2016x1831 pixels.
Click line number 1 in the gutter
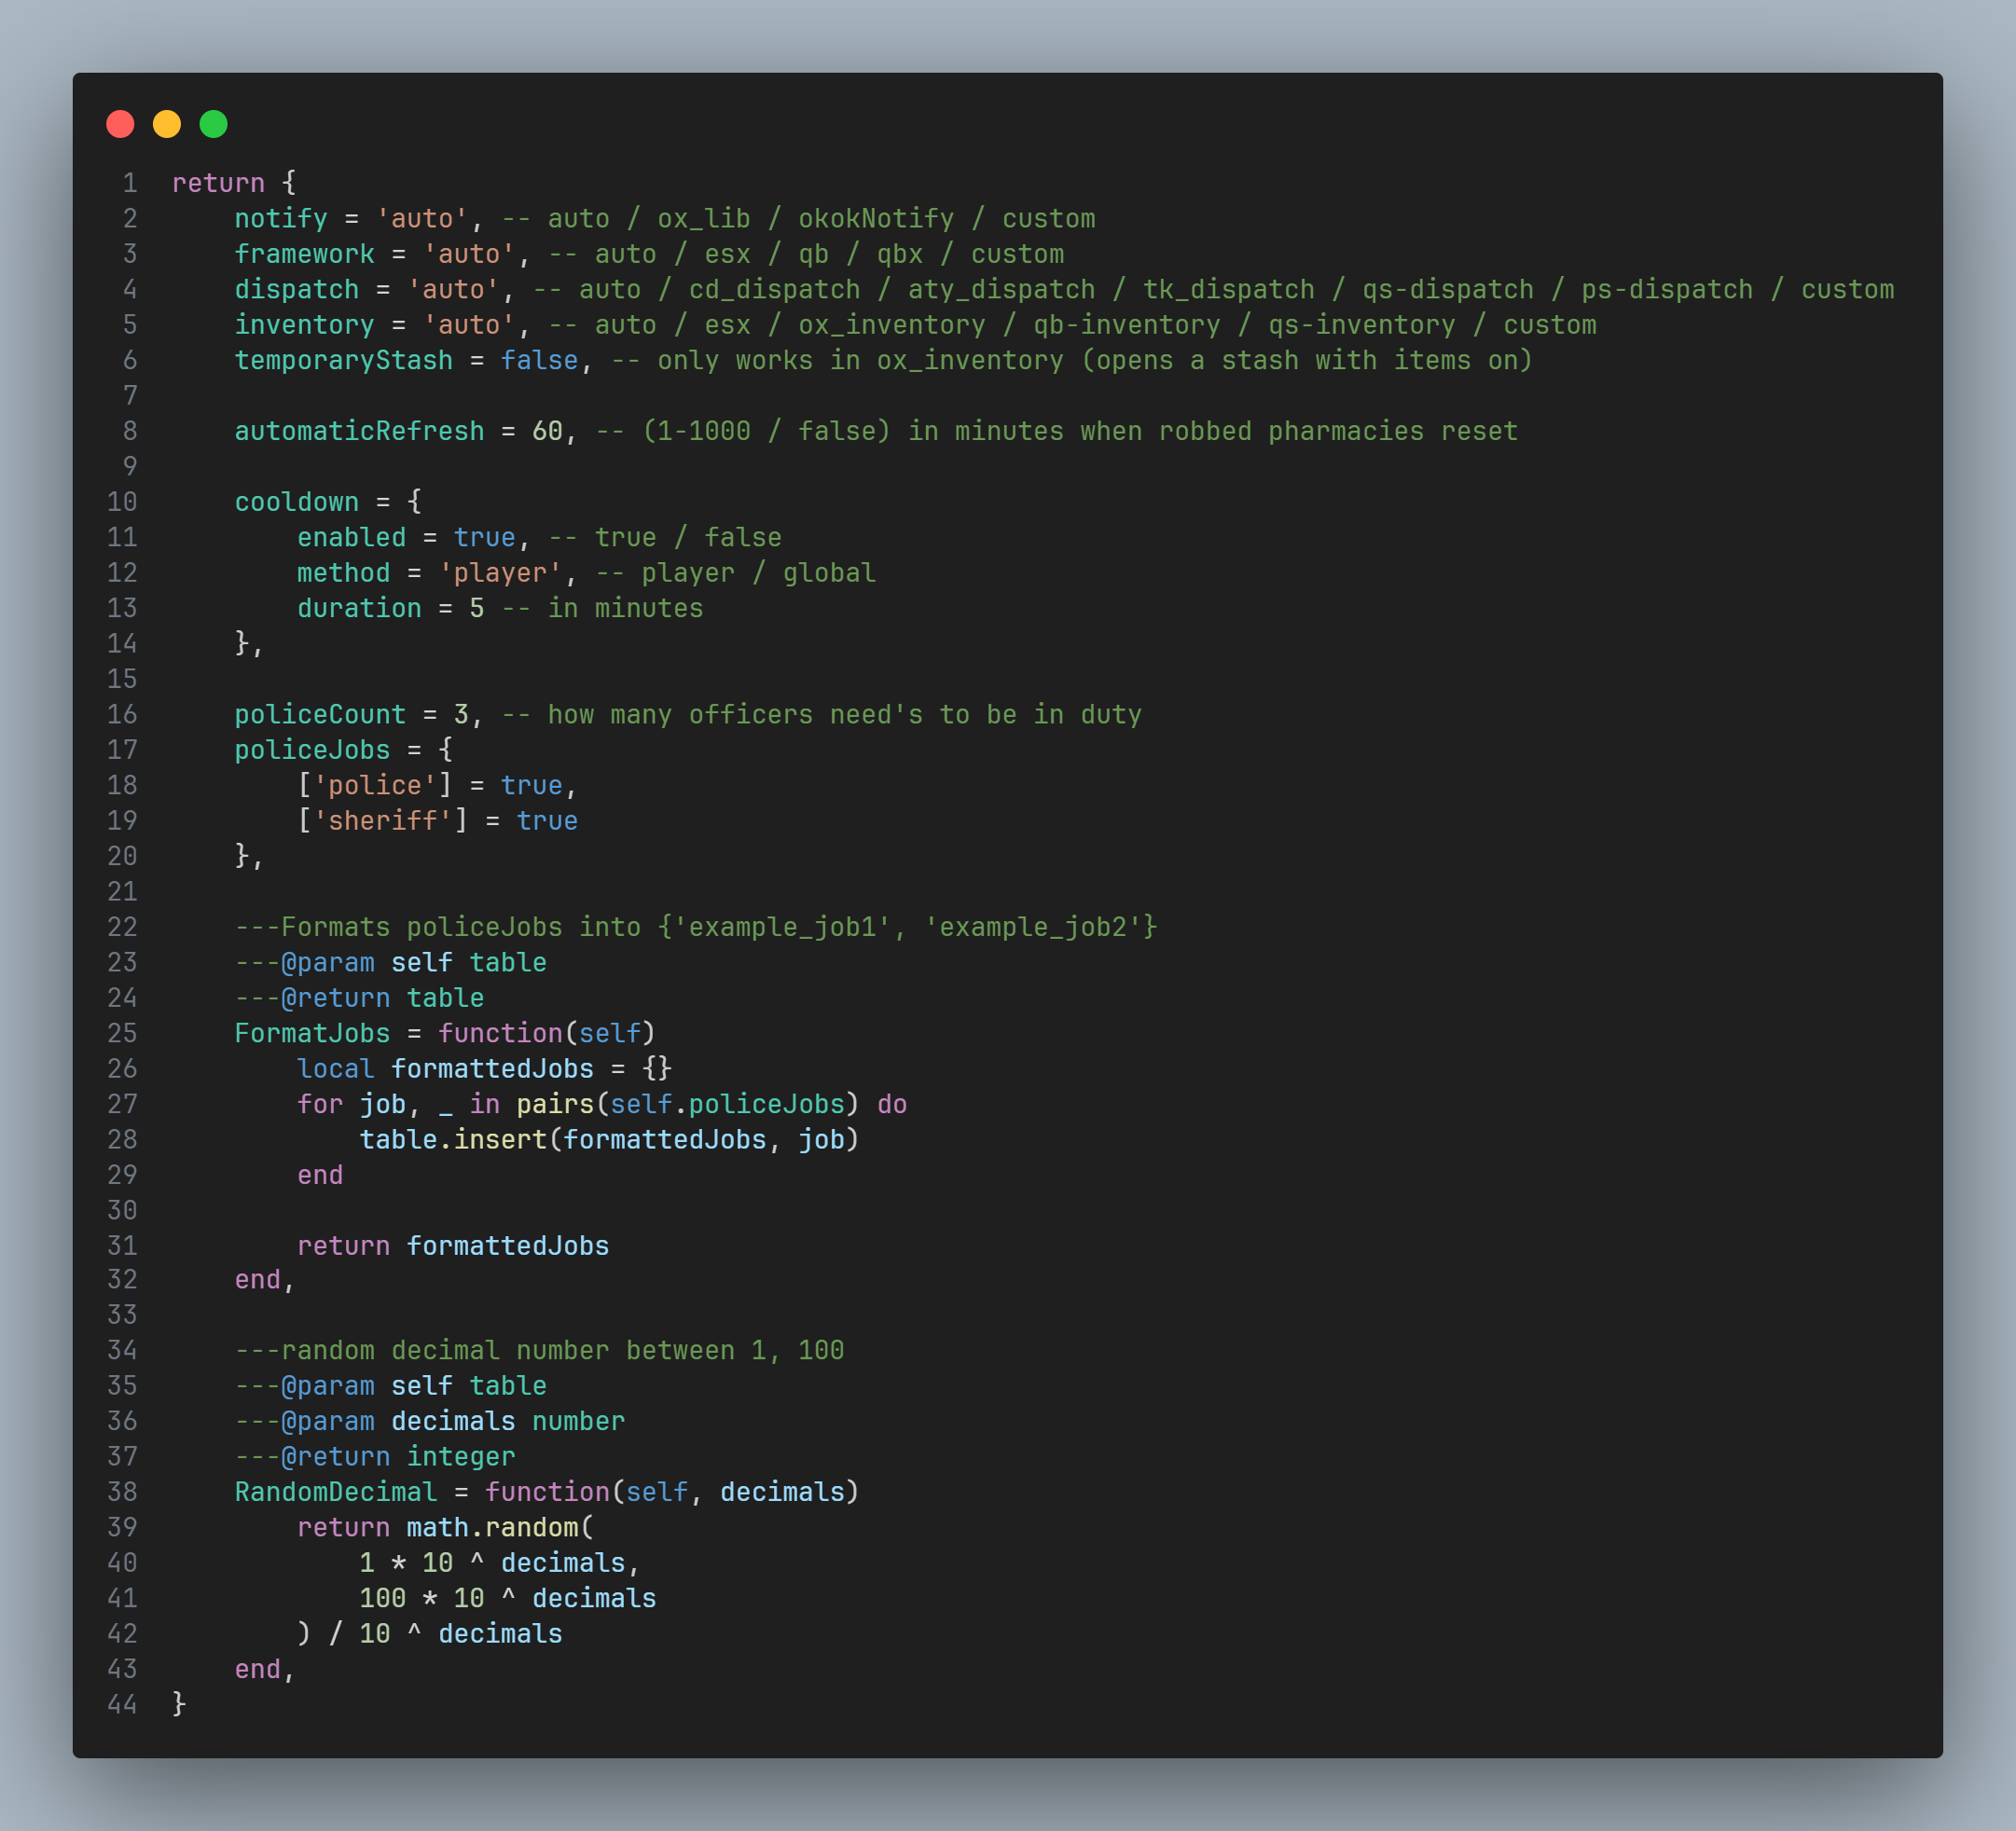point(129,183)
